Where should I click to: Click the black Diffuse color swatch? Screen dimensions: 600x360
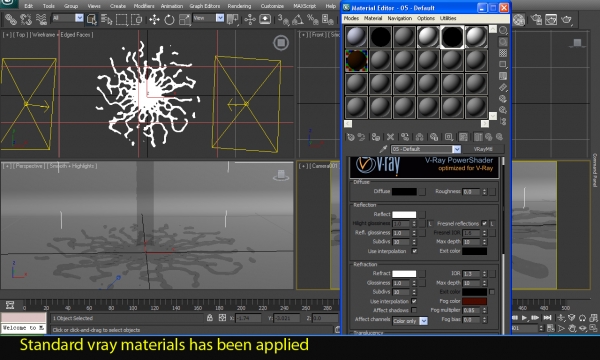pyautogui.click(x=404, y=191)
